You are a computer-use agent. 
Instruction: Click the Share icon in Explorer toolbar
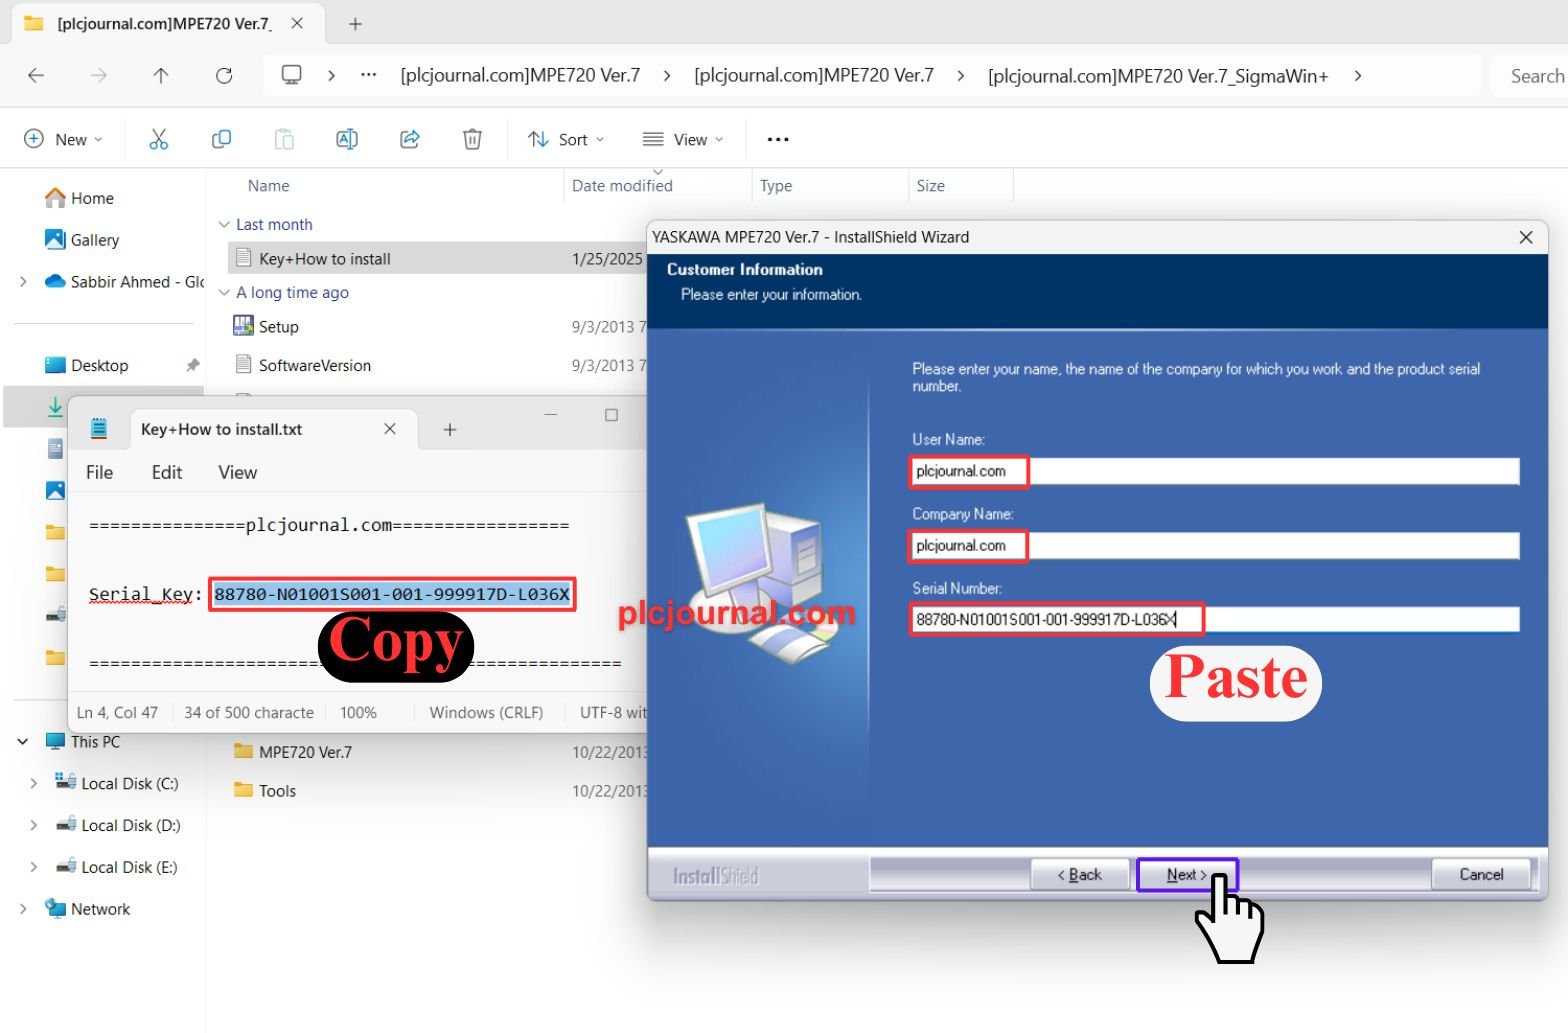coord(410,139)
